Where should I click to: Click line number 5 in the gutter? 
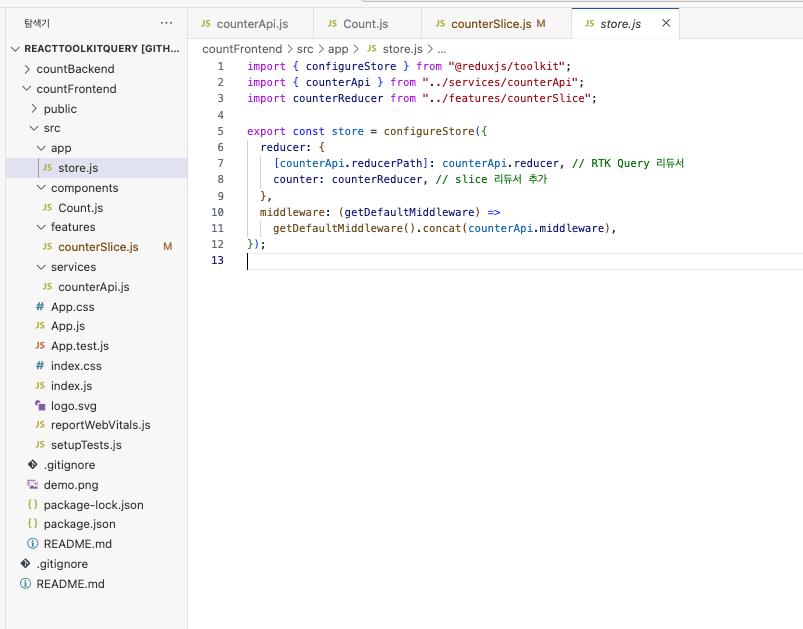[x=221, y=131]
